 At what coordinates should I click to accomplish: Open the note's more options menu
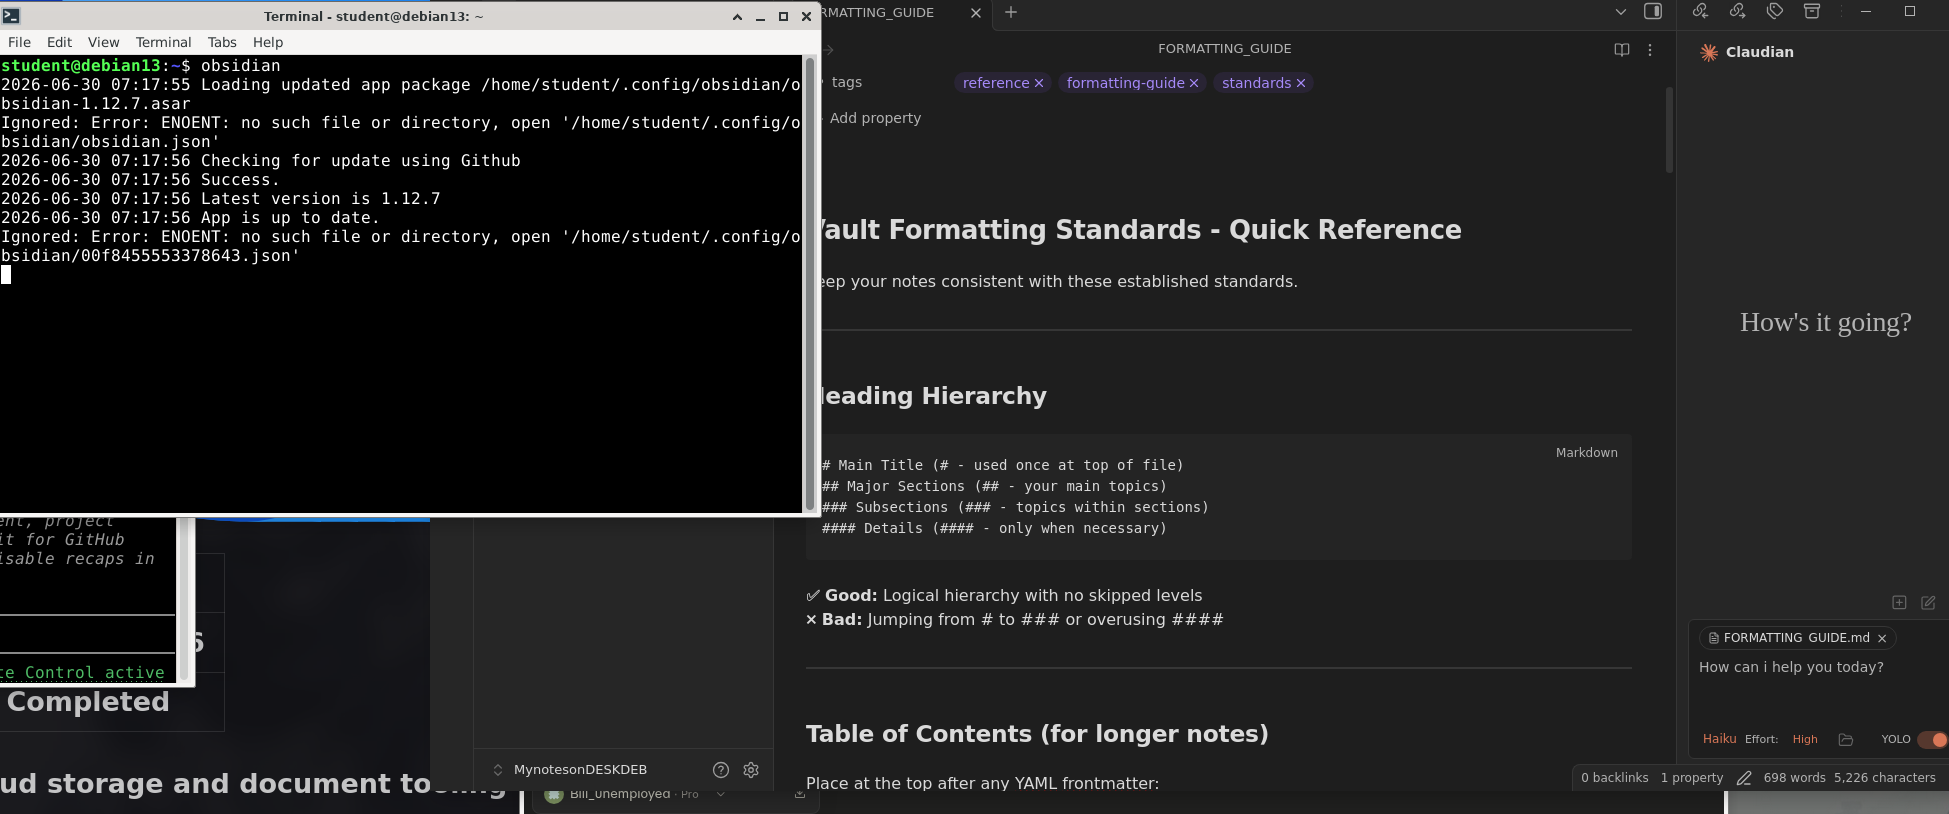(1650, 49)
